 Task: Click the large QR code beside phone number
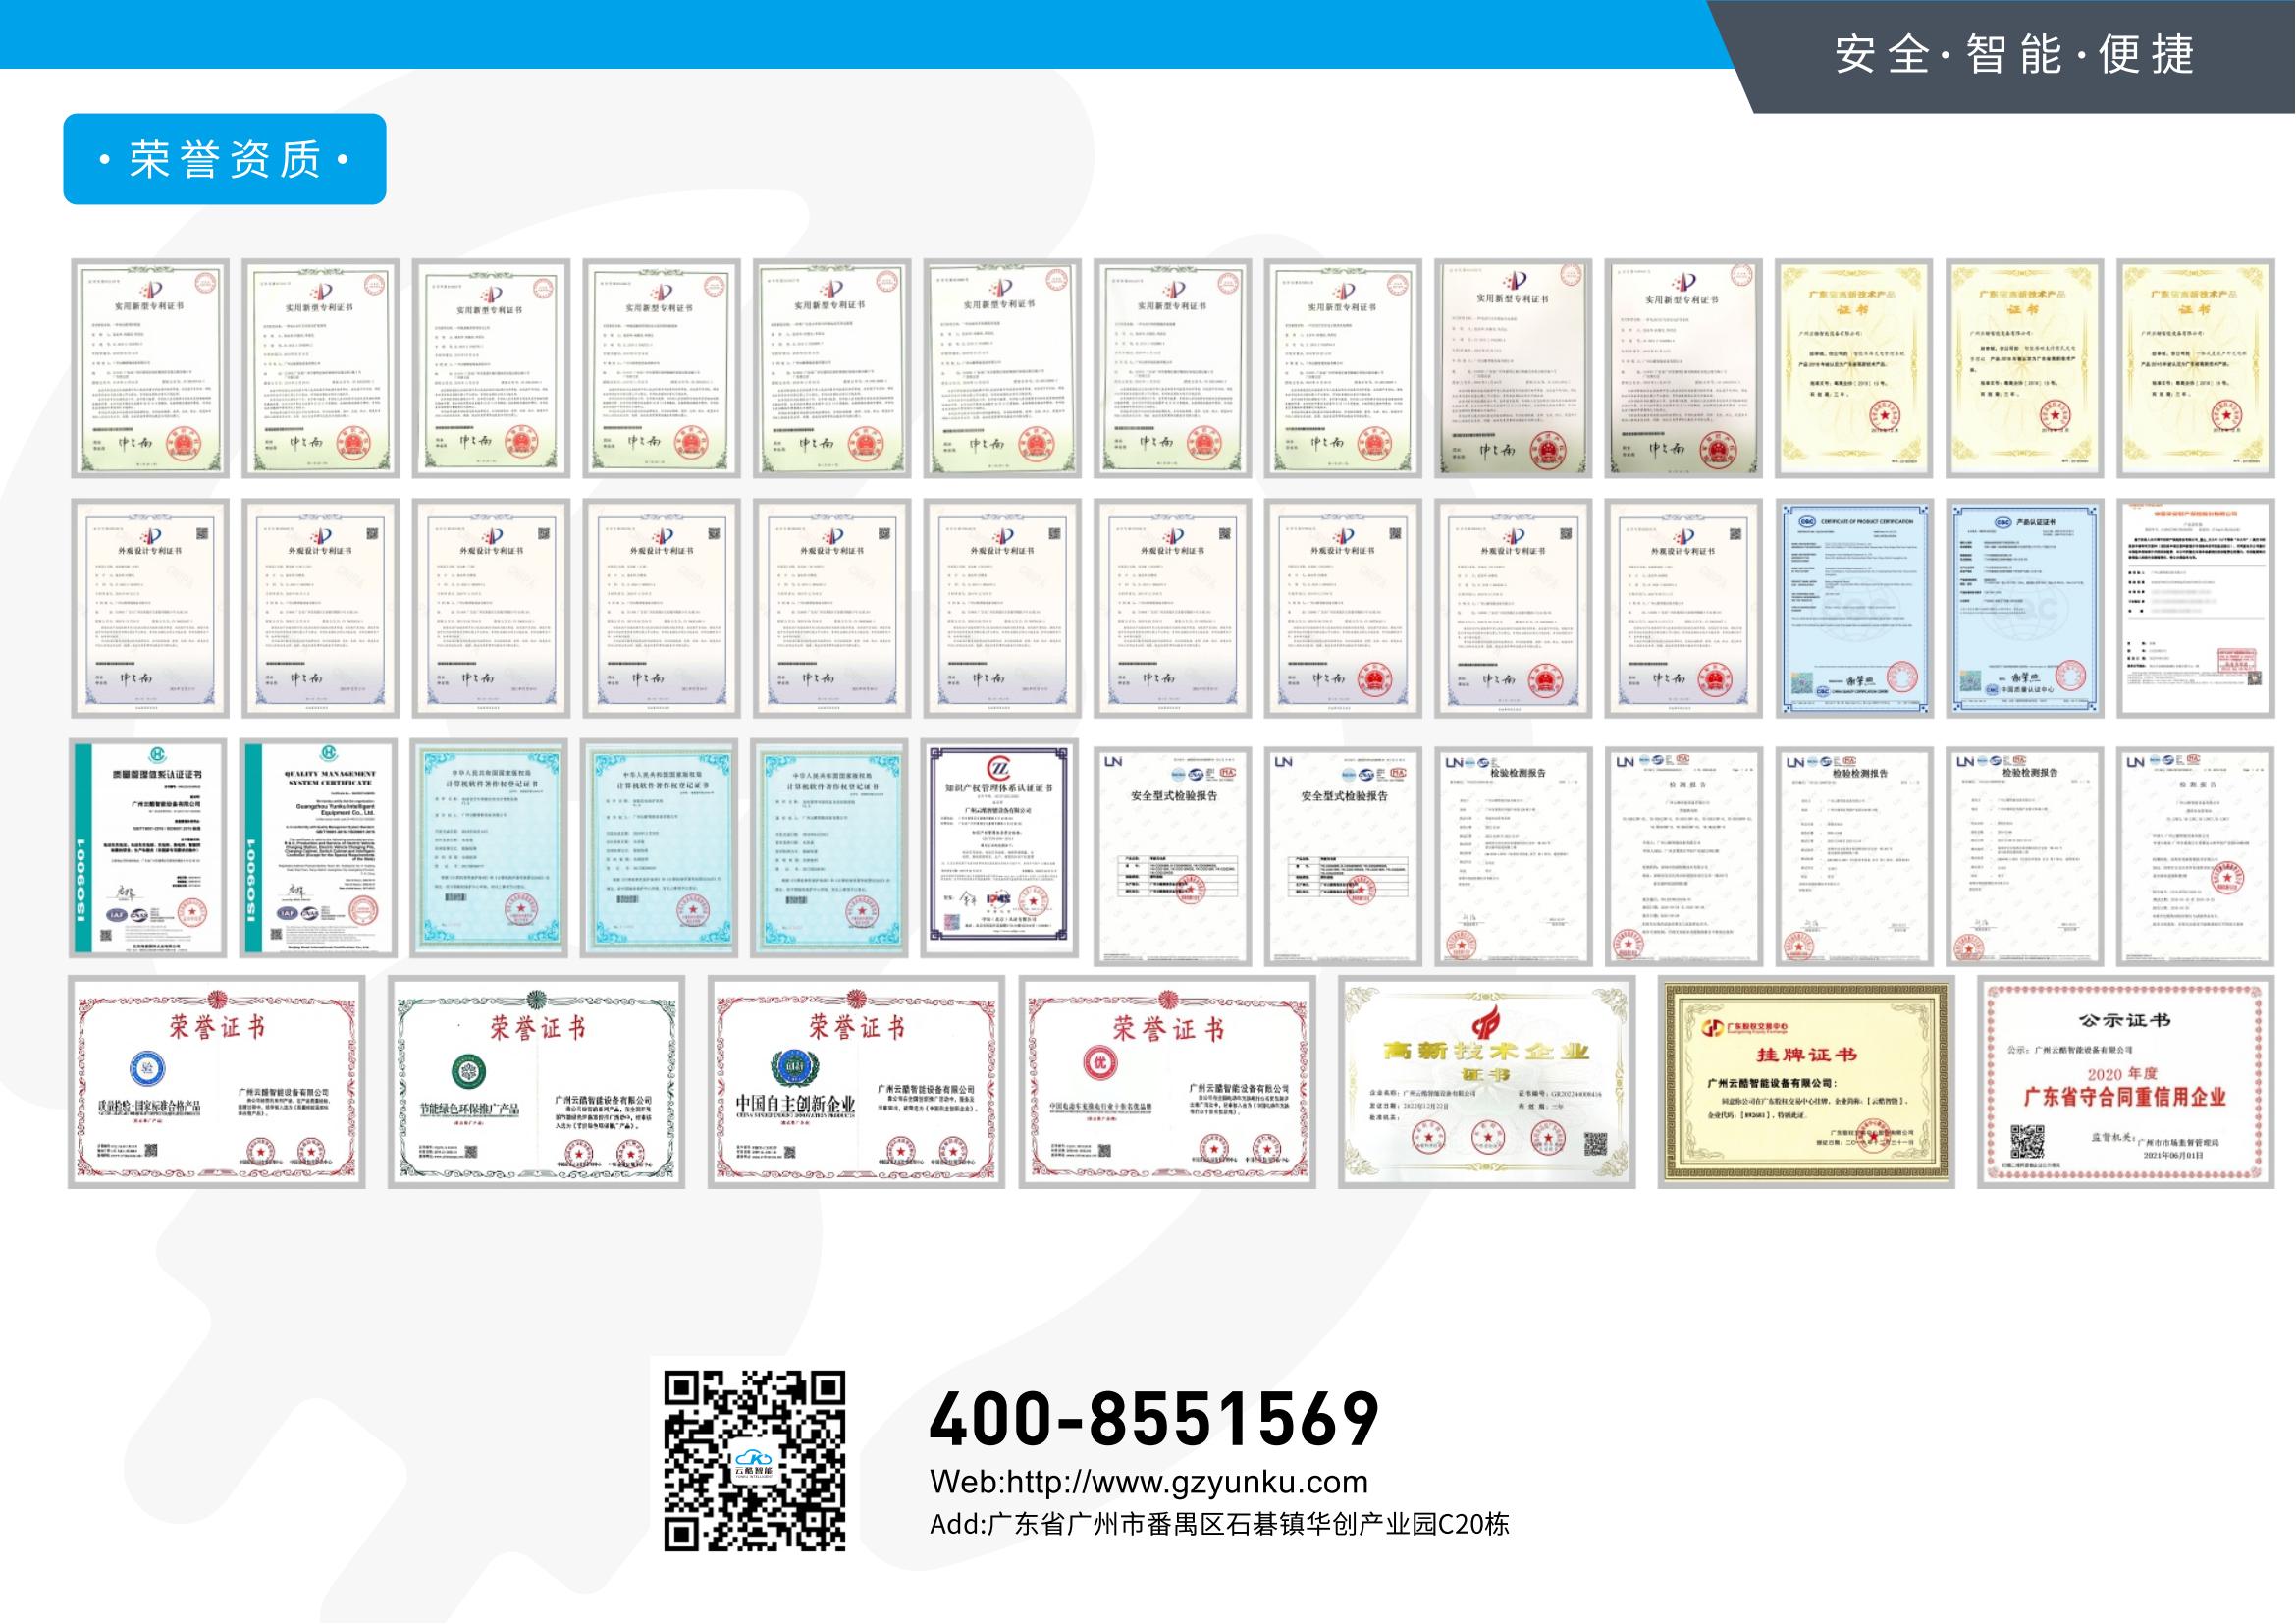[755, 1461]
